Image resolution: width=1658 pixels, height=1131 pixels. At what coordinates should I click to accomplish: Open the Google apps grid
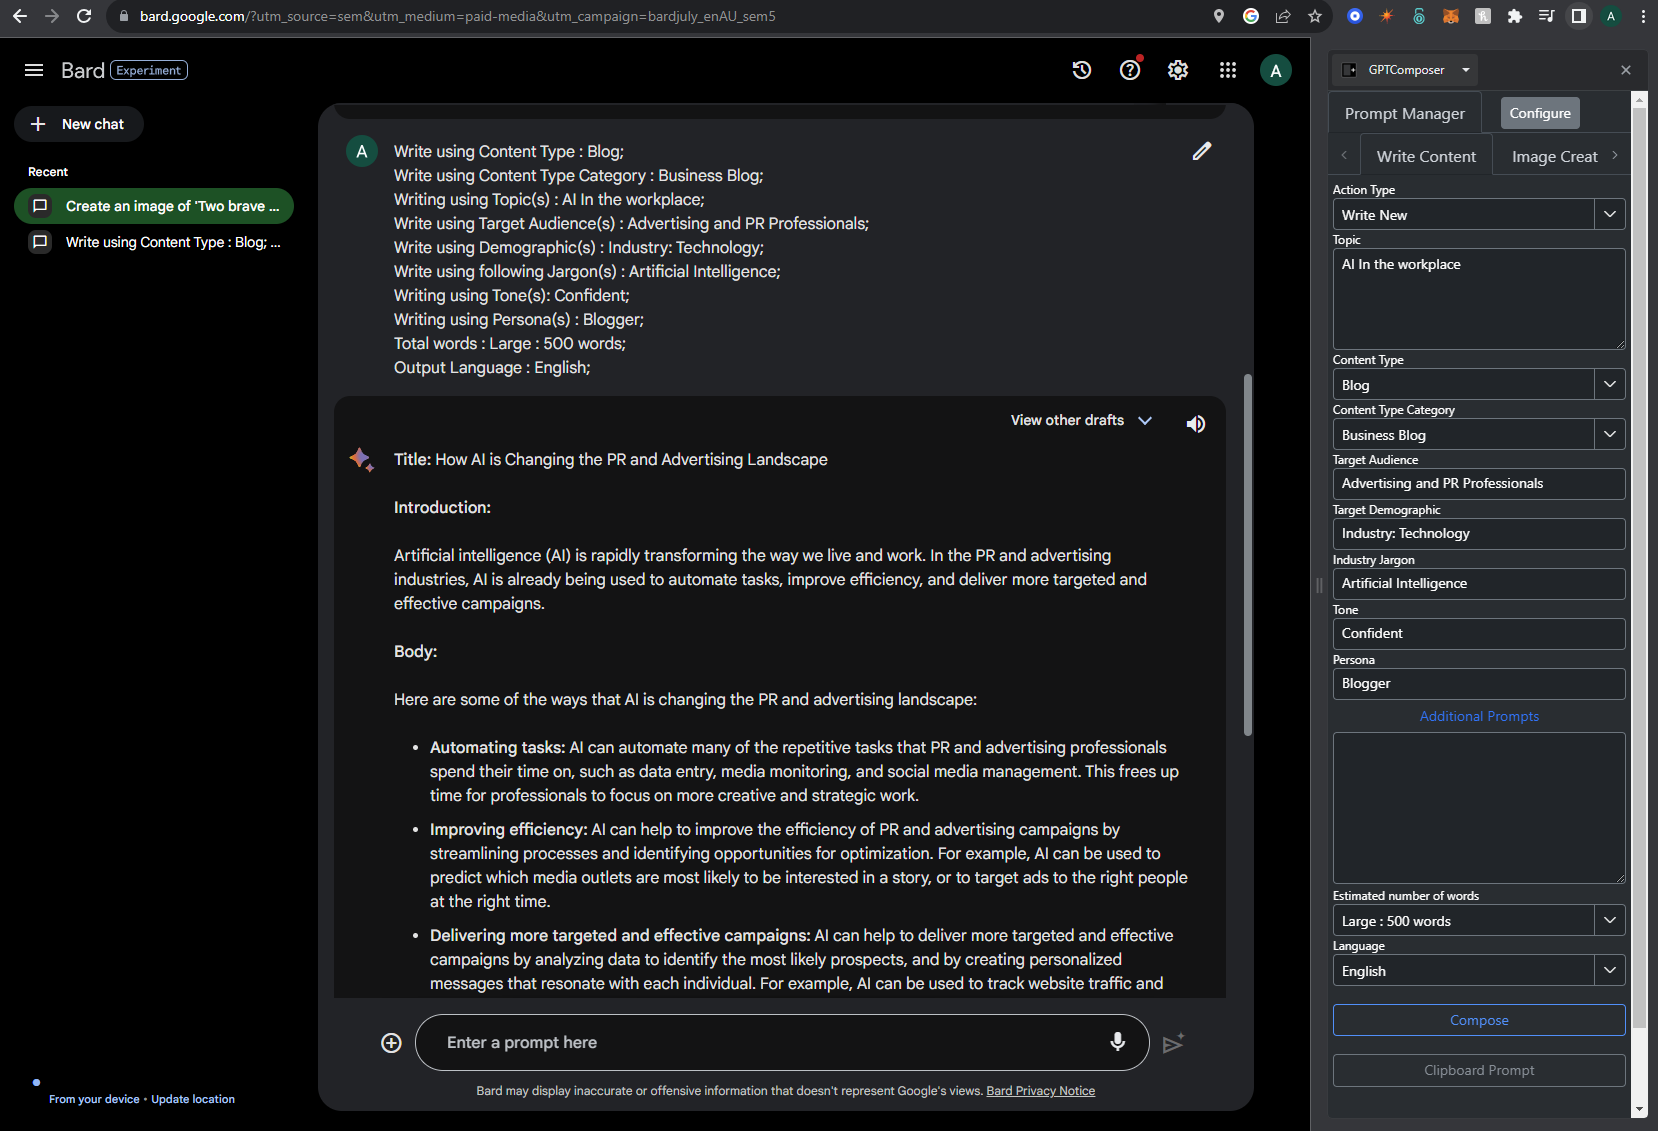[x=1228, y=70]
